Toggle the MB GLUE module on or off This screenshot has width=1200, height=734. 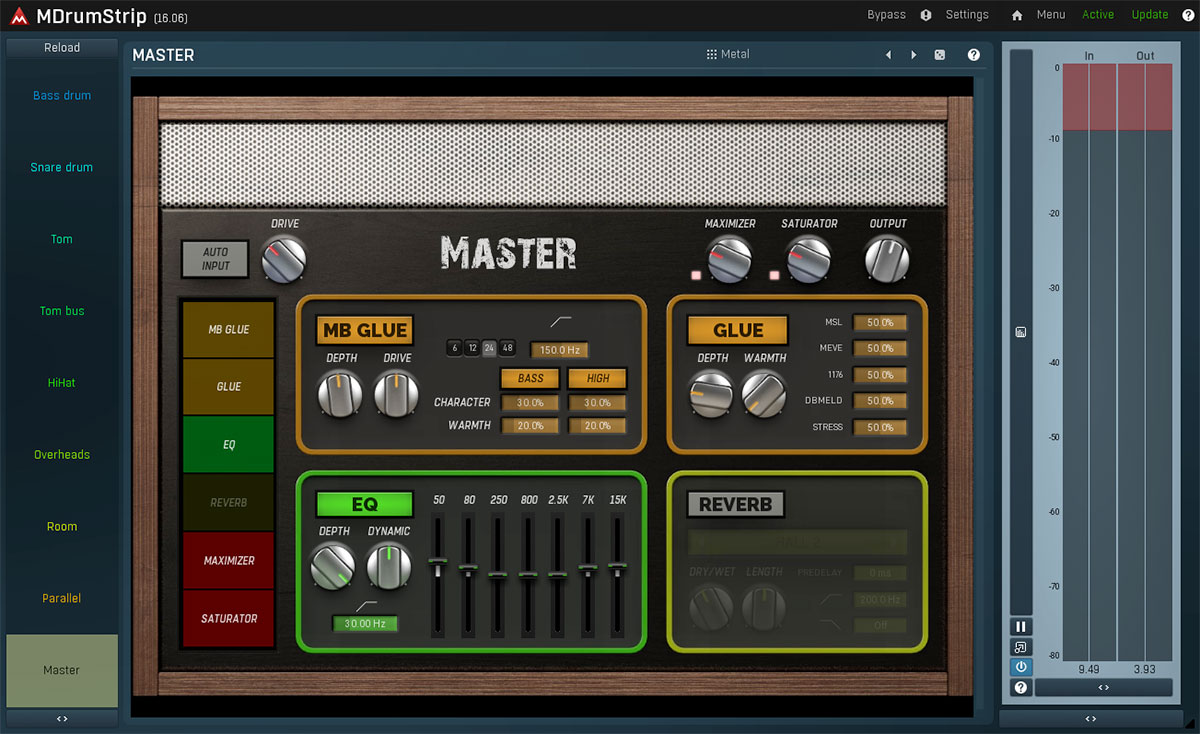[364, 330]
